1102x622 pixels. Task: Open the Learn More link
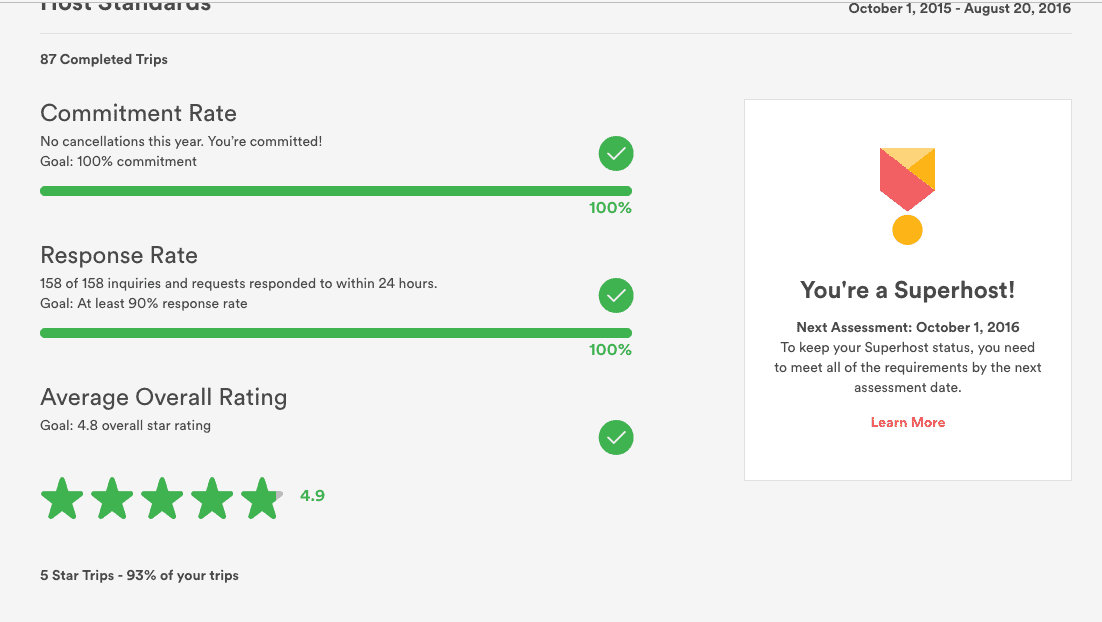[x=907, y=422]
